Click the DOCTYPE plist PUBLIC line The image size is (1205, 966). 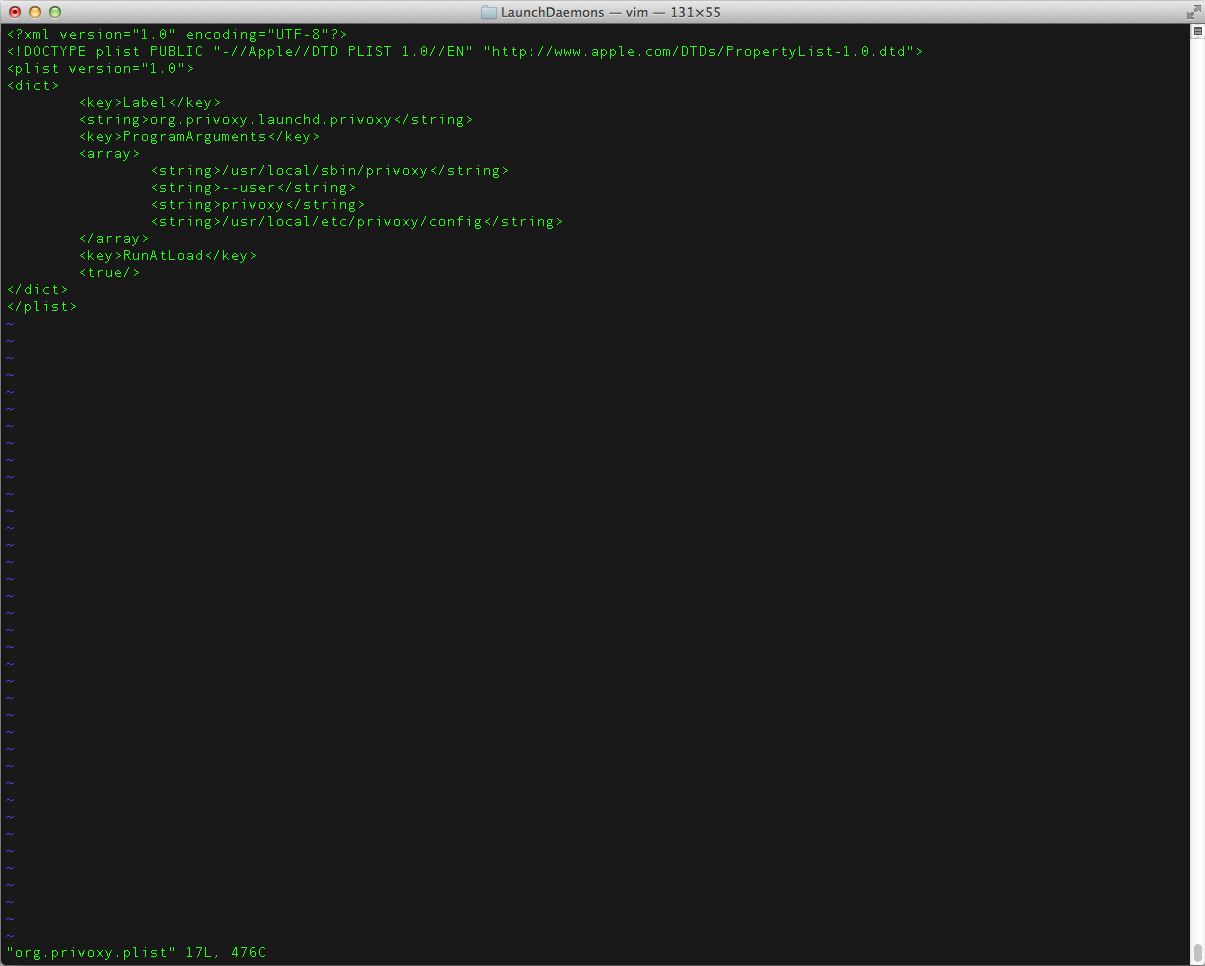(x=465, y=51)
